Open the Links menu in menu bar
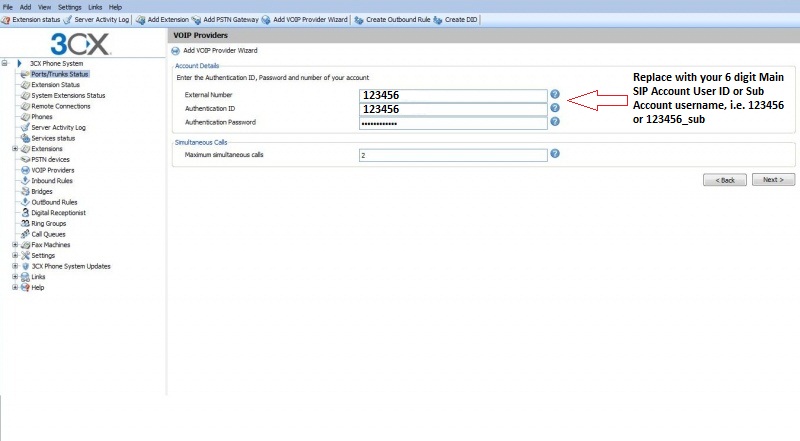 tap(95, 7)
